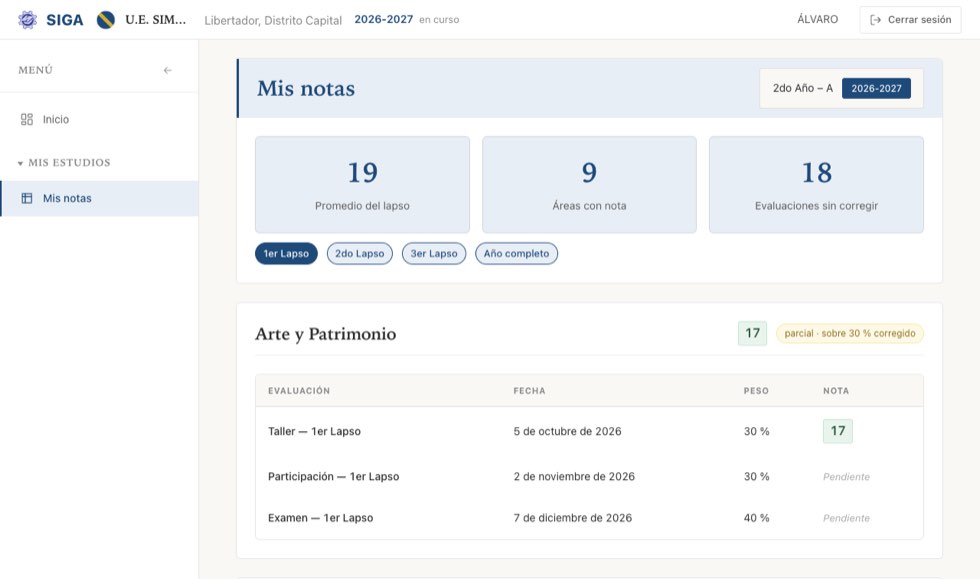Click the 2do Año – A section label
The image size is (980, 579).
point(802,88)
